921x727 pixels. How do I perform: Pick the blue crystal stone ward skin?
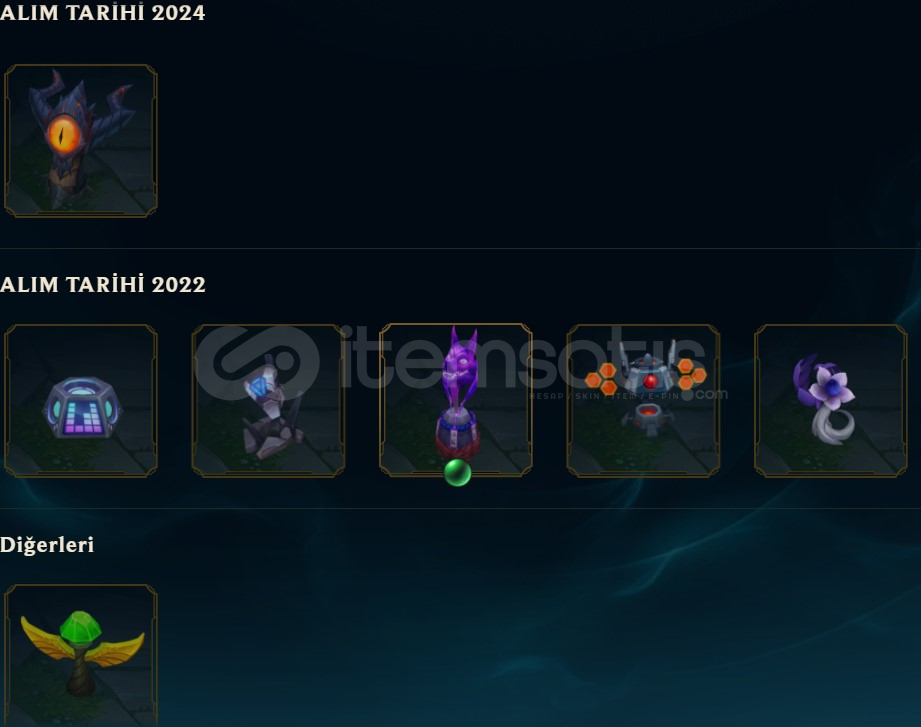tap(268, 400)
